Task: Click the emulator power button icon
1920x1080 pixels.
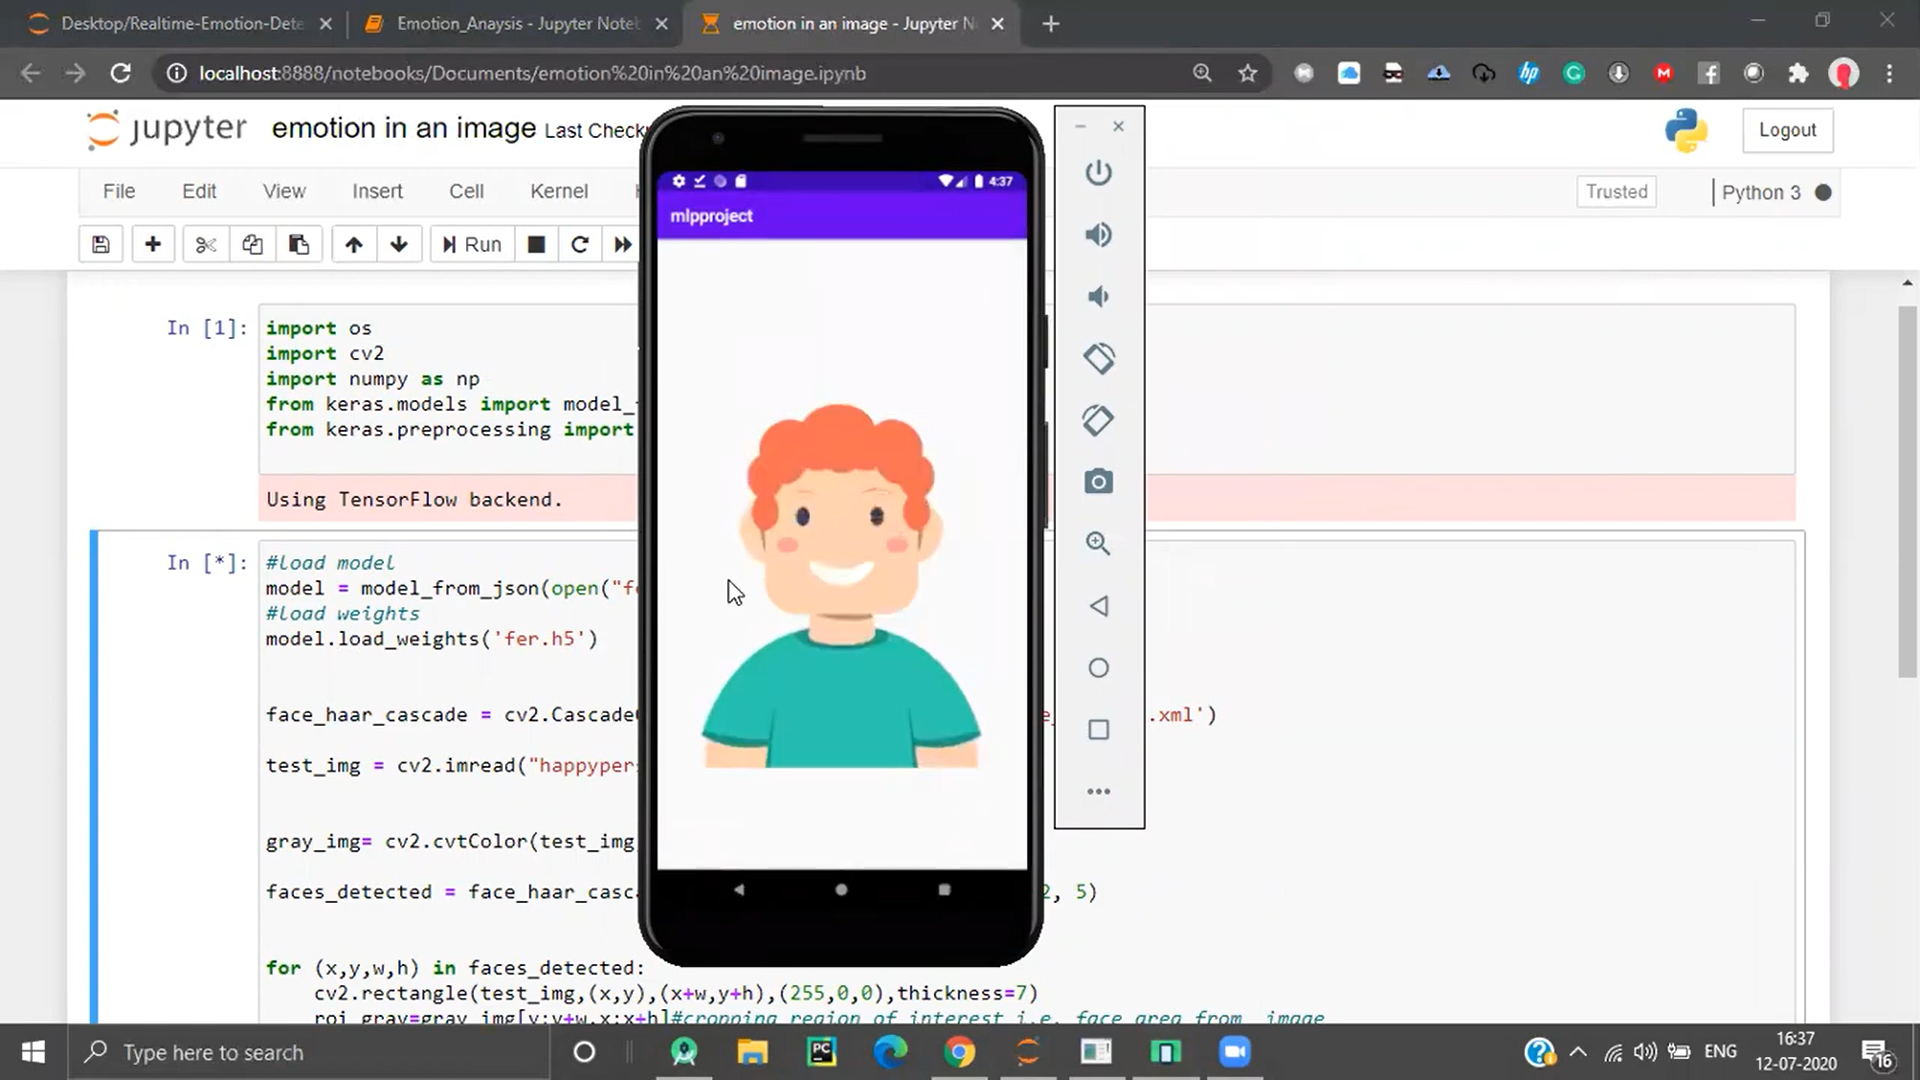Action: pyautogui.click(x=1098, y=173)
